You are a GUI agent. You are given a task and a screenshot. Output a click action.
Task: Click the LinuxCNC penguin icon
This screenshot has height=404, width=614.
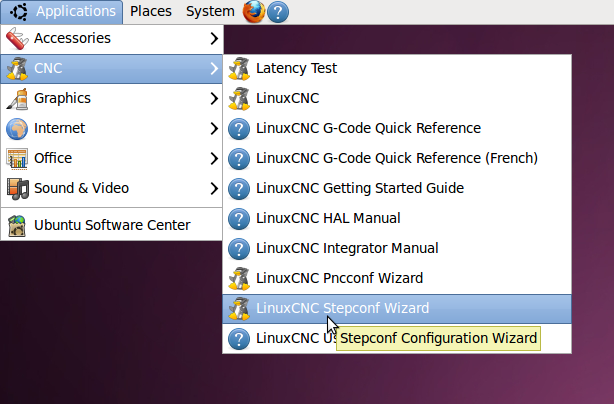239,99
